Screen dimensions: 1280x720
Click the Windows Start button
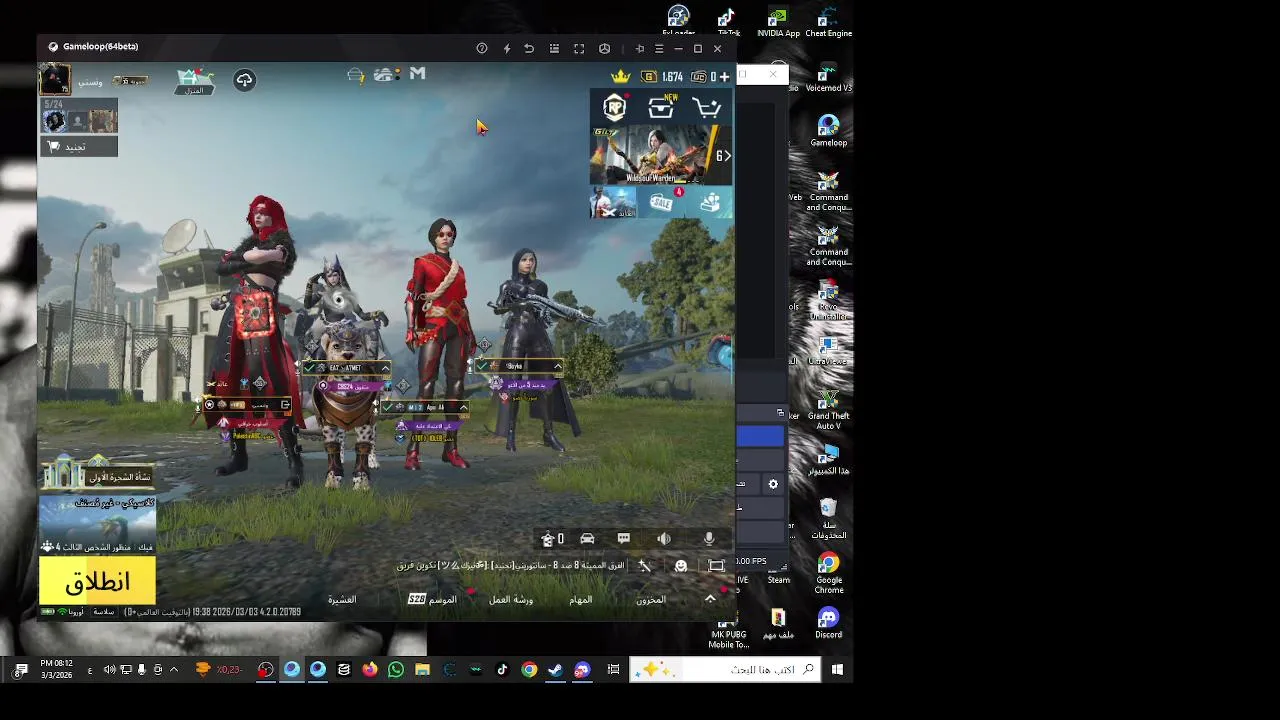click(838, 670)
